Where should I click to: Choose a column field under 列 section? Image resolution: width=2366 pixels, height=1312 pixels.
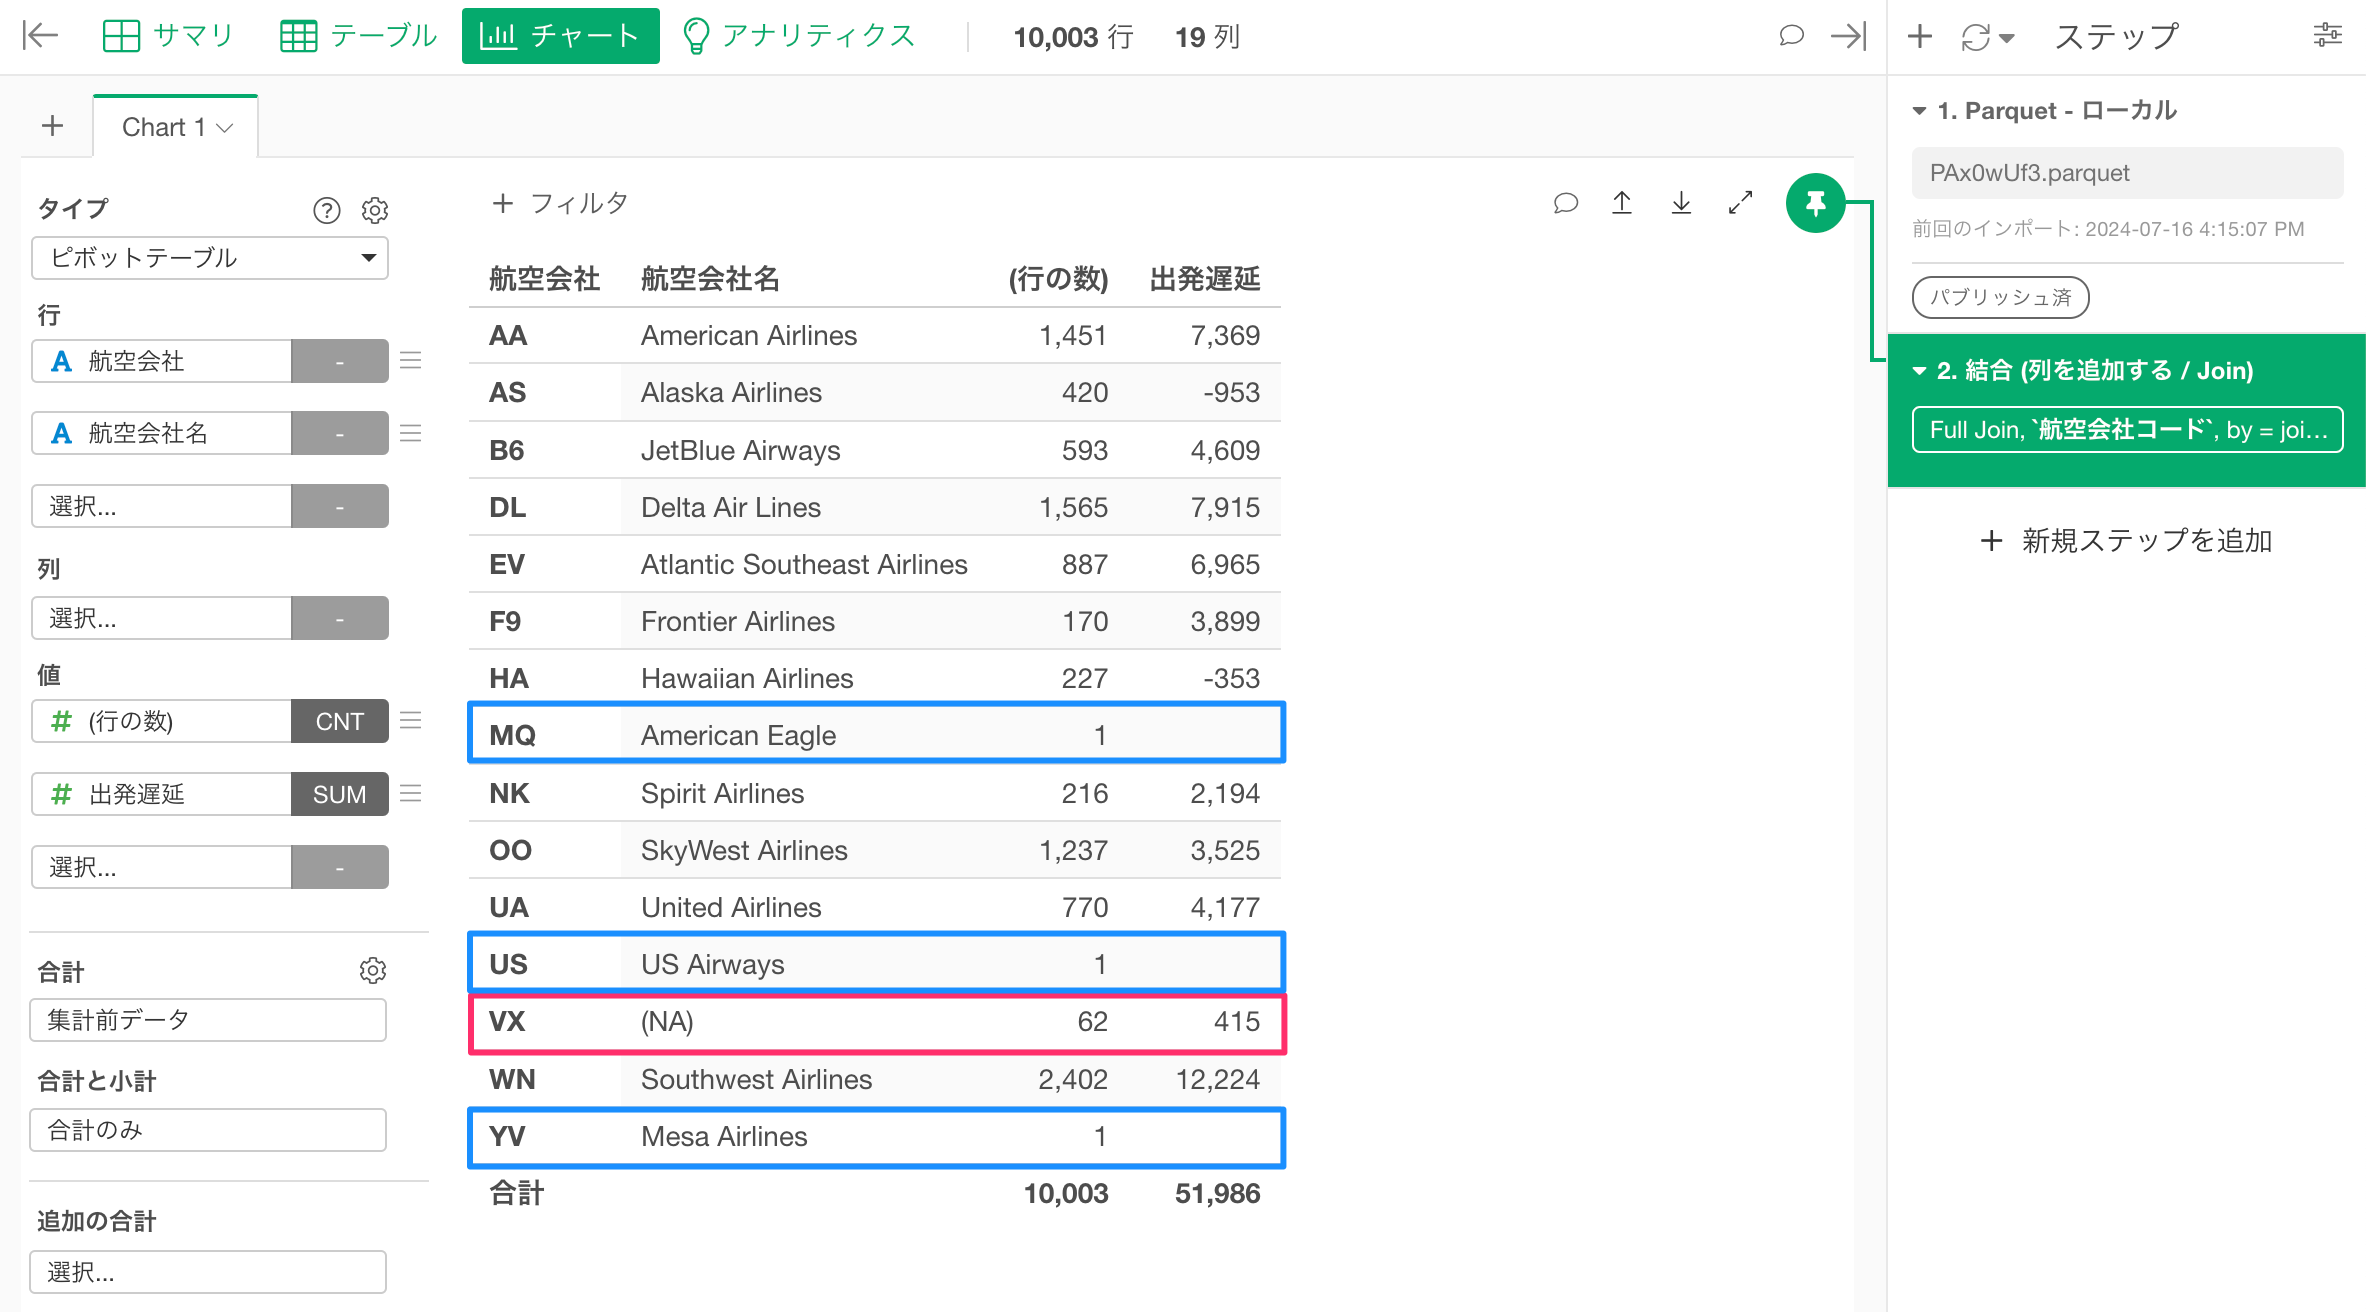tap(161, 618)
